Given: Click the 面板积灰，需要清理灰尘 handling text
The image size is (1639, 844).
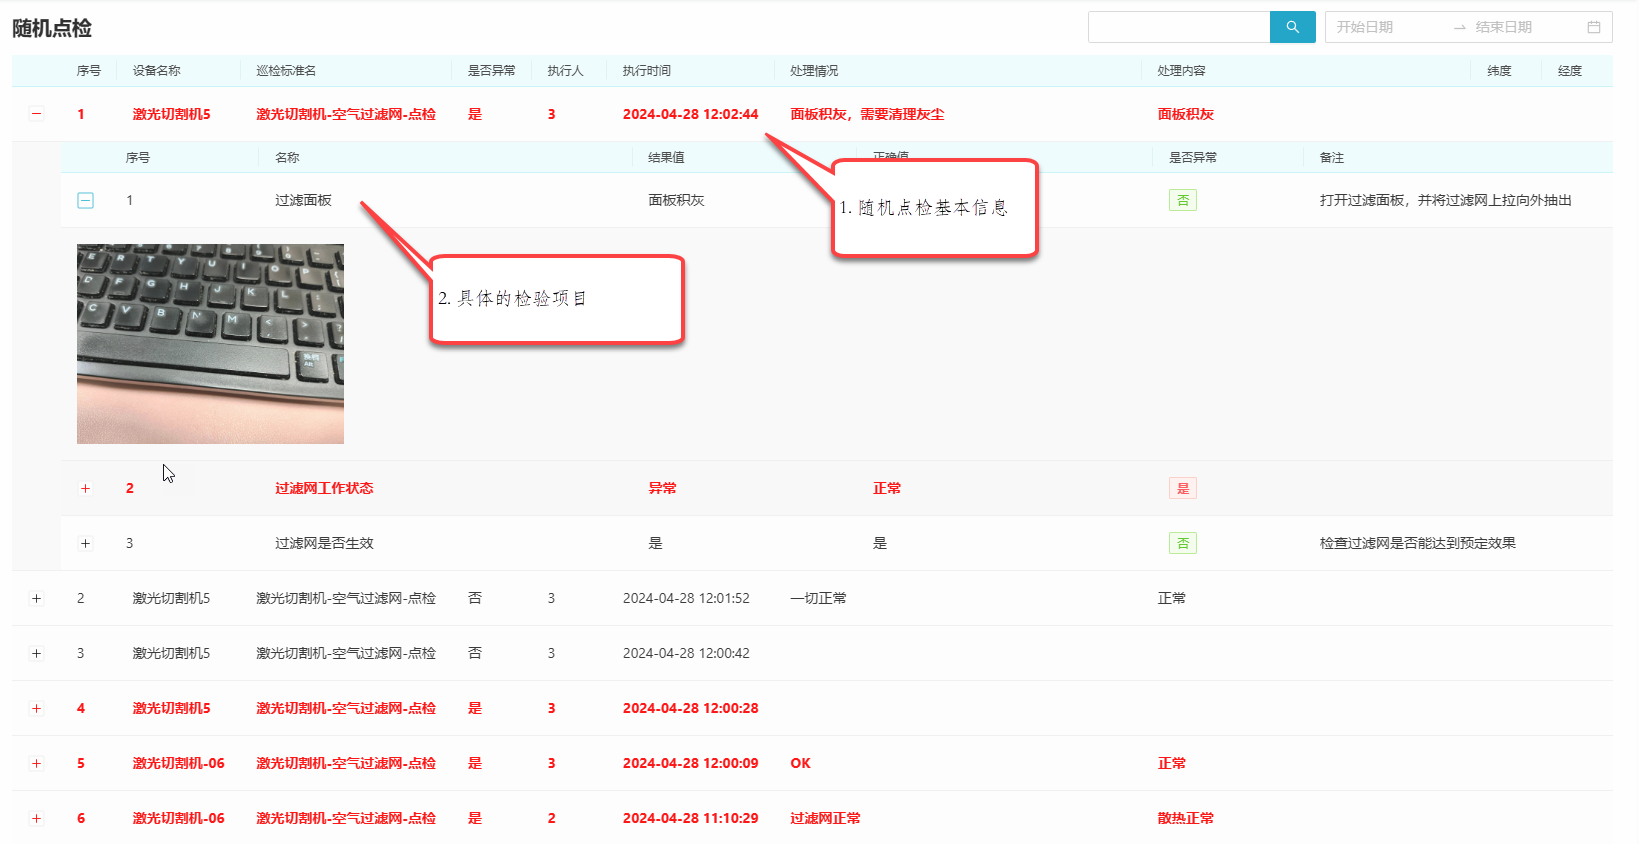Looking at the screenshot, I should [x=867, y=114].
